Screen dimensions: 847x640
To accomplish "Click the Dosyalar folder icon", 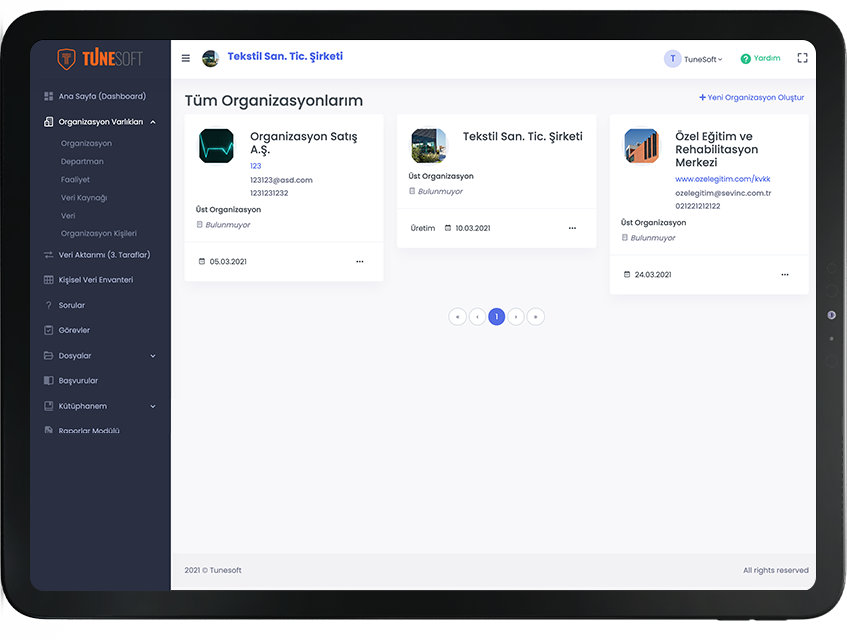I will (x=49, y=355).
